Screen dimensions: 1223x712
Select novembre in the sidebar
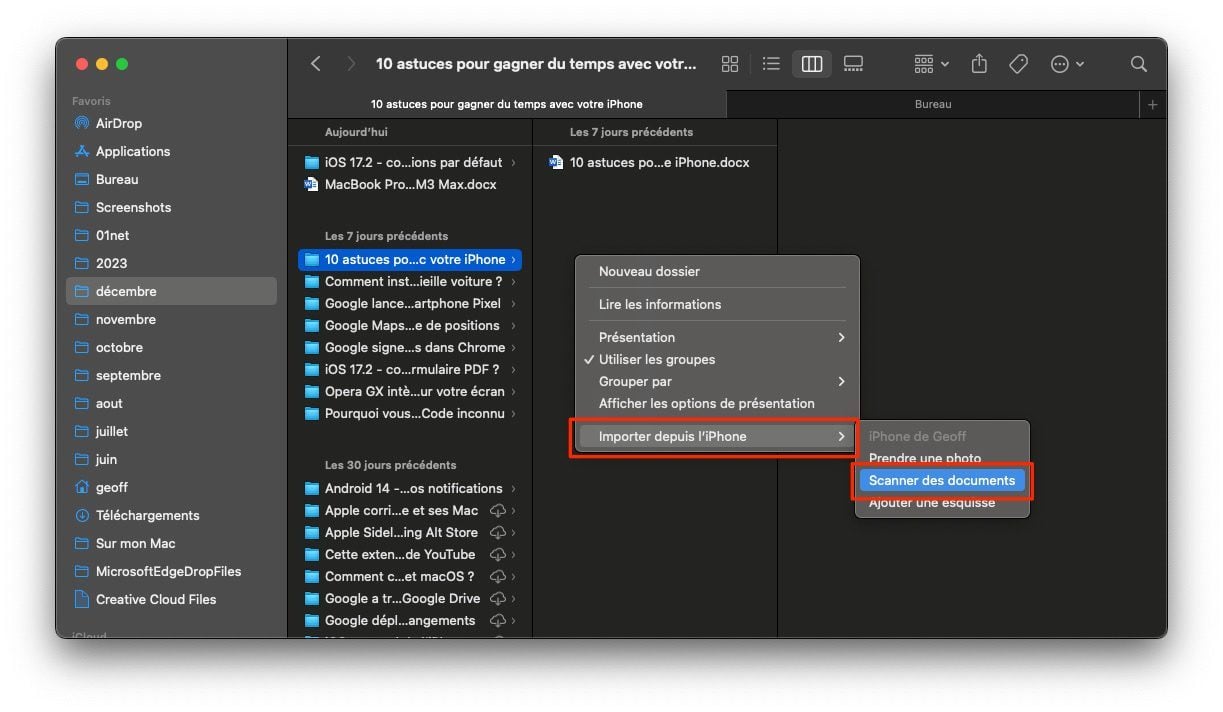(171, 319)
